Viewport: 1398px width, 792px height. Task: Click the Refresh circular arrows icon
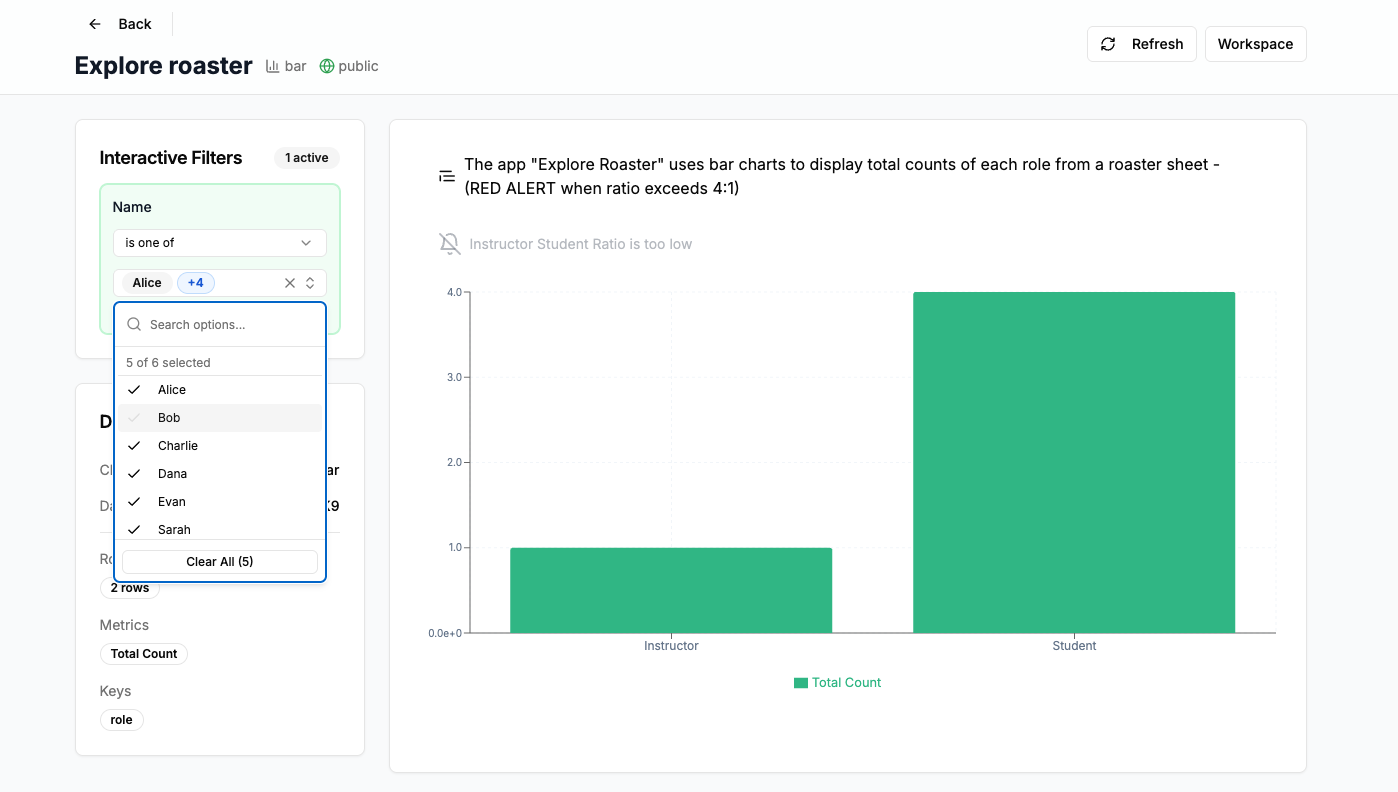coord(1108,44)
